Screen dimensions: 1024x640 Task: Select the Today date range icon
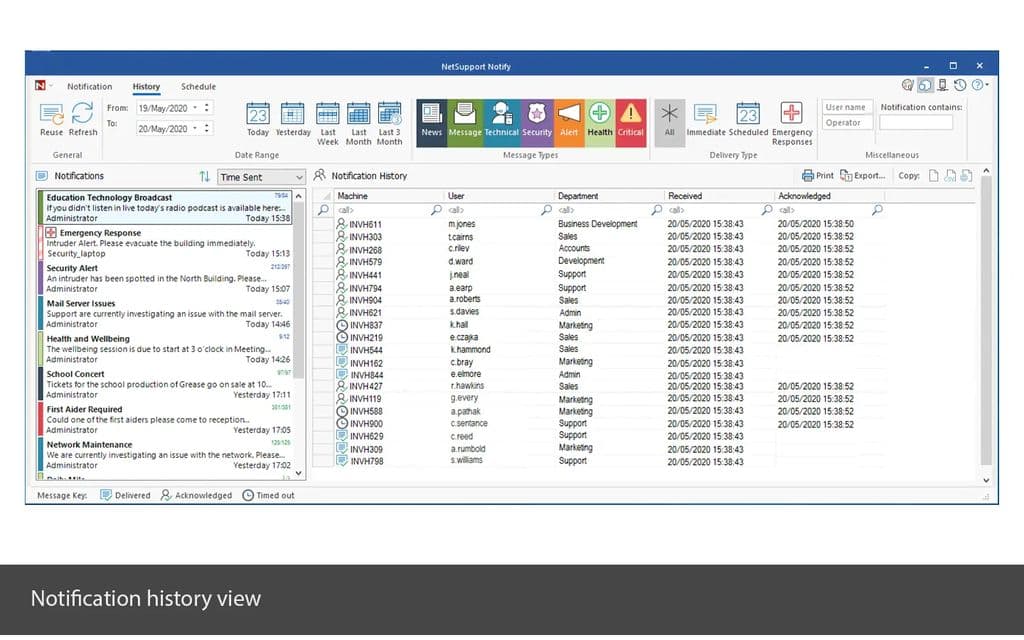(x=258, y=114)
